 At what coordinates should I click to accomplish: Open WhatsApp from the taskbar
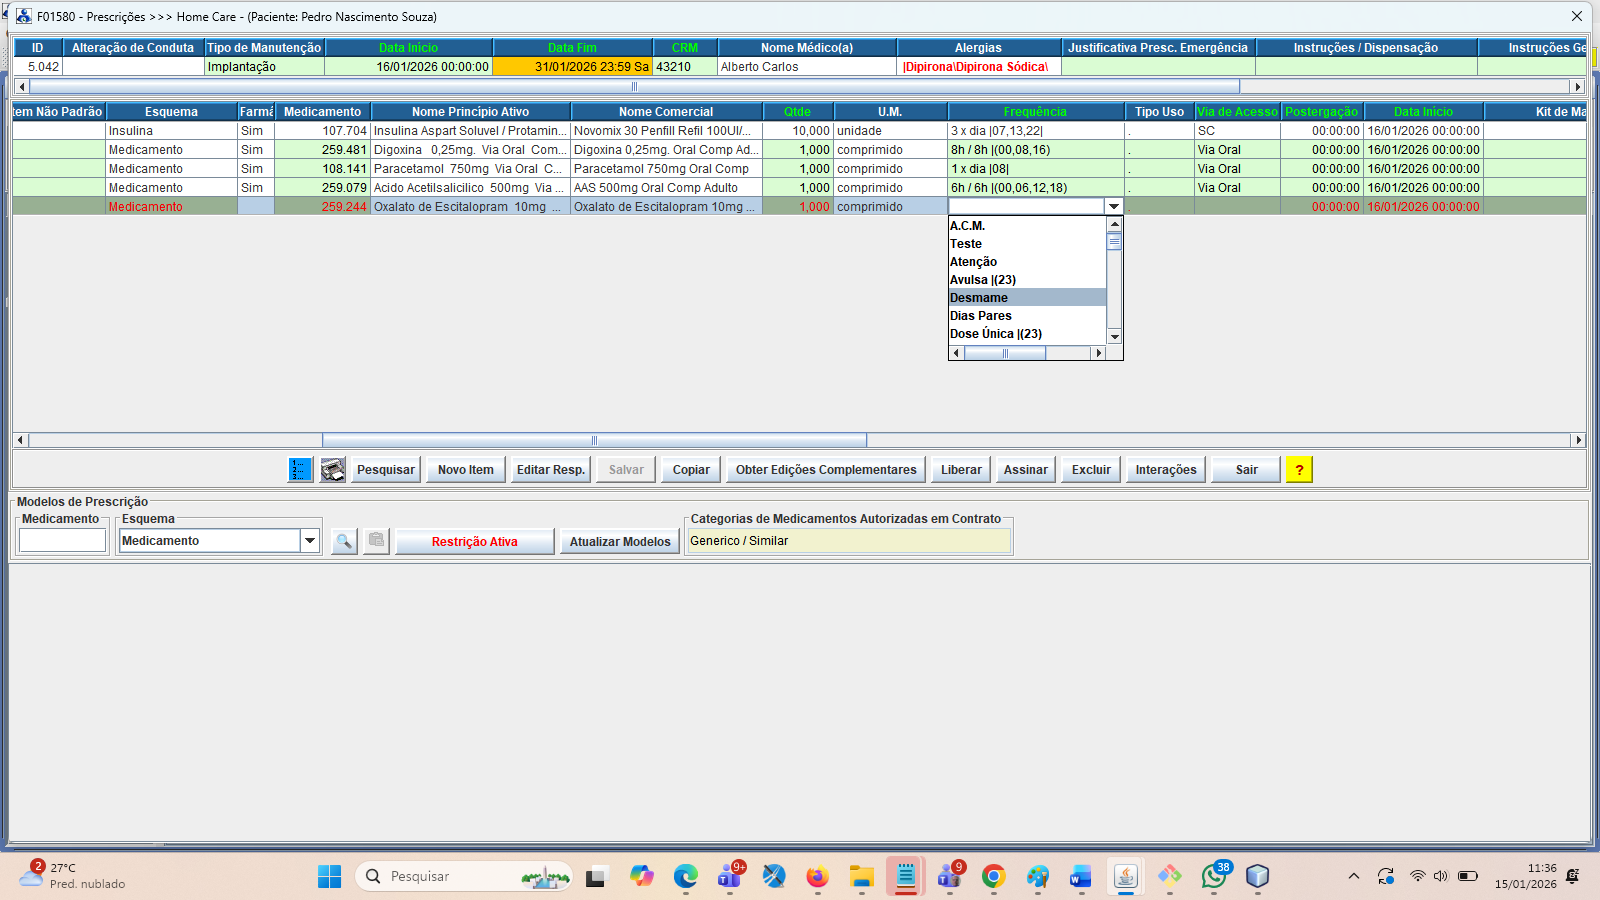[x=1213, y=877]
